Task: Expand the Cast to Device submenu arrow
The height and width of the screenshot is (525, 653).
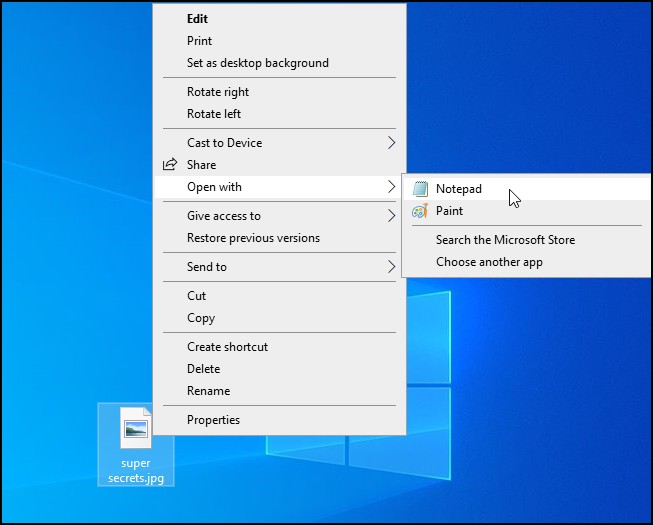Action: pyautogui.click(x=391, y=143)
